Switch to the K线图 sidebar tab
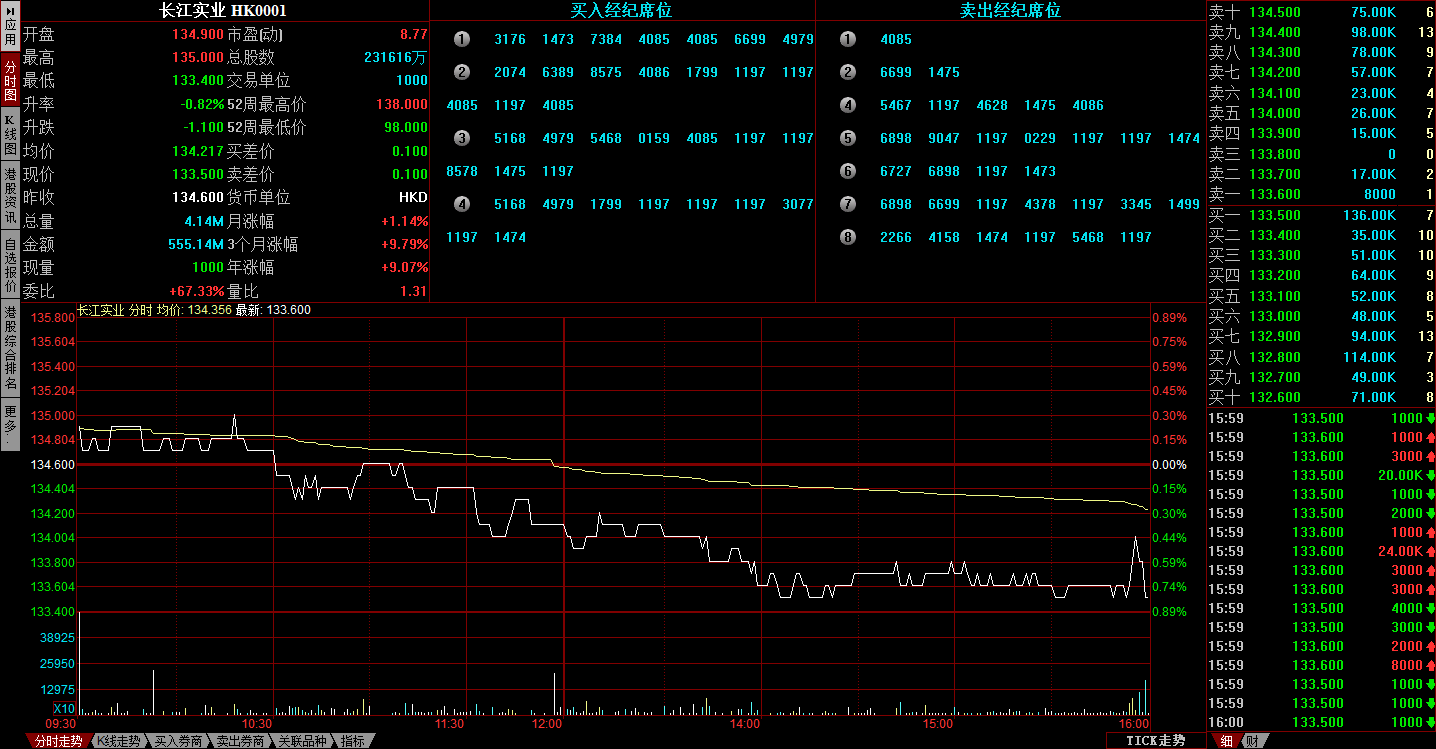1436x749 pixels. click(x=9, y=135)
